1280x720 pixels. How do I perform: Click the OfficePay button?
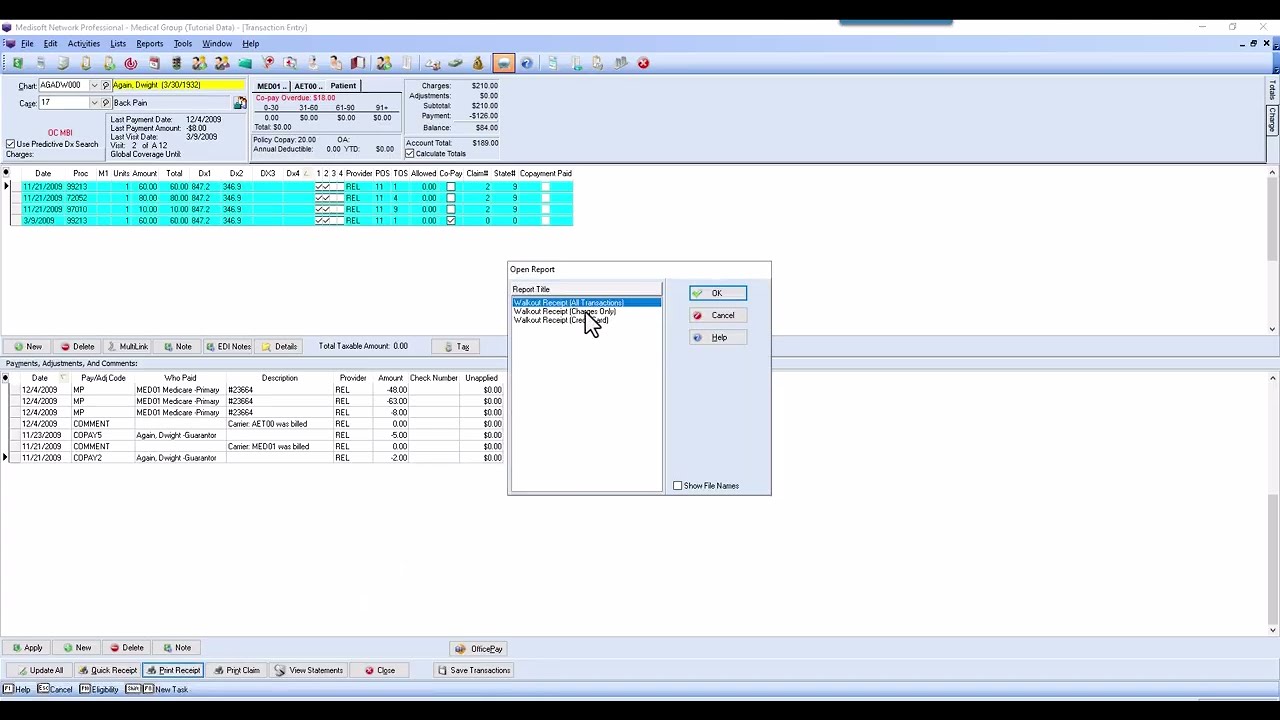[x=479, y=649]
